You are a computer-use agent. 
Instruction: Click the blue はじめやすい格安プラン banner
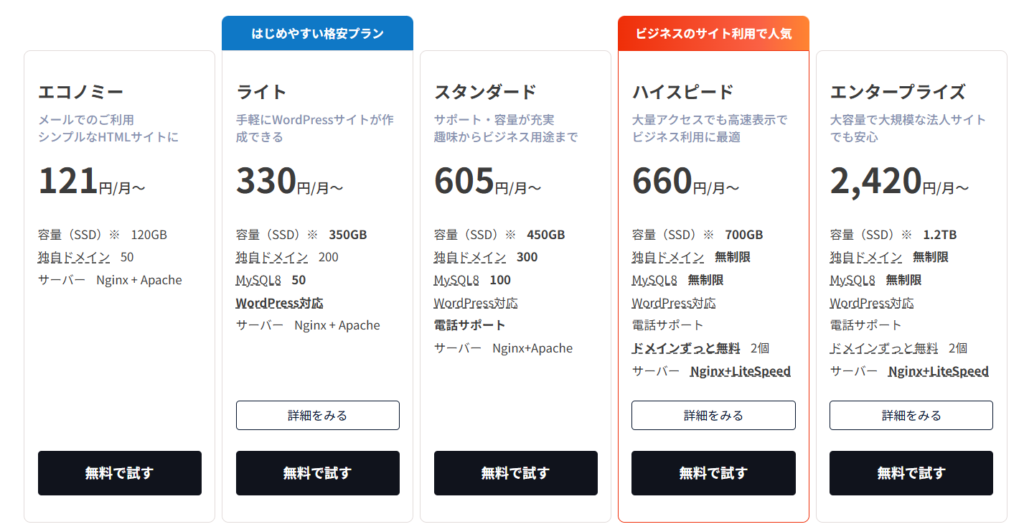pyautogui.click(x=317, y=33)
